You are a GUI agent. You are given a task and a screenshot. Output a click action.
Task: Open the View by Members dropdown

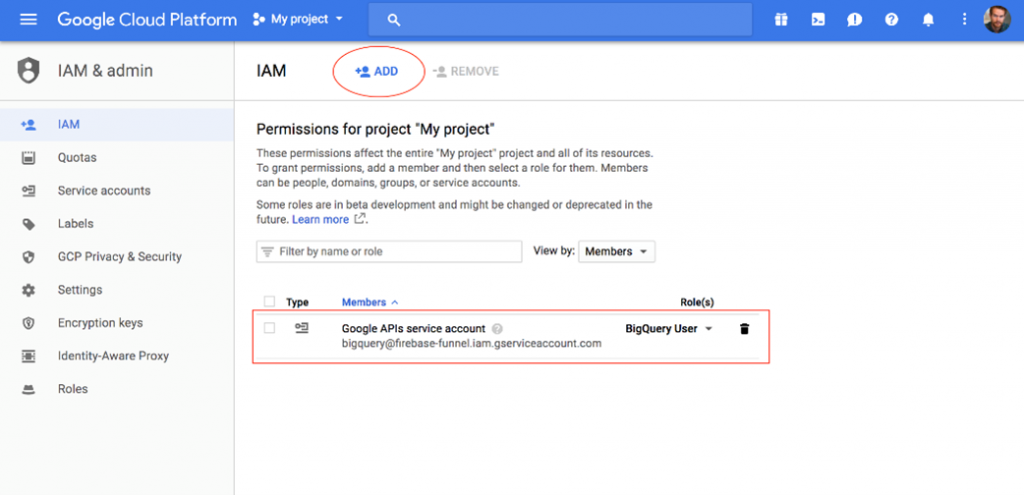pos(615,252)
